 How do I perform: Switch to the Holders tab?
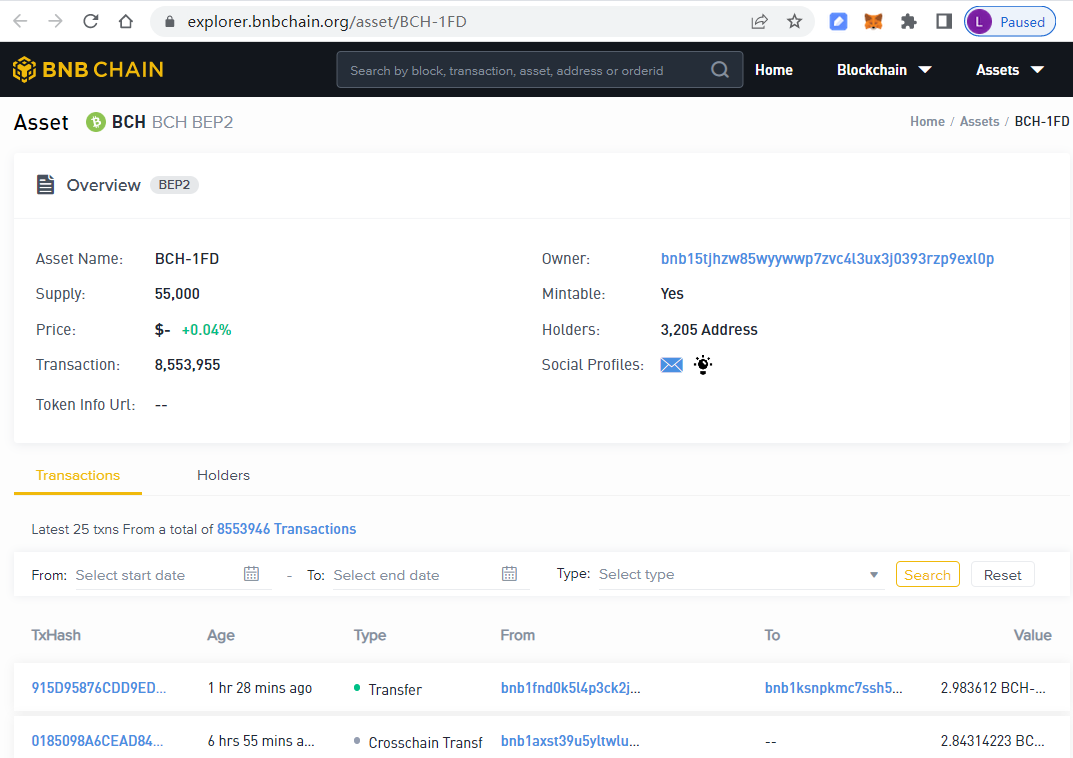point(223,475)
